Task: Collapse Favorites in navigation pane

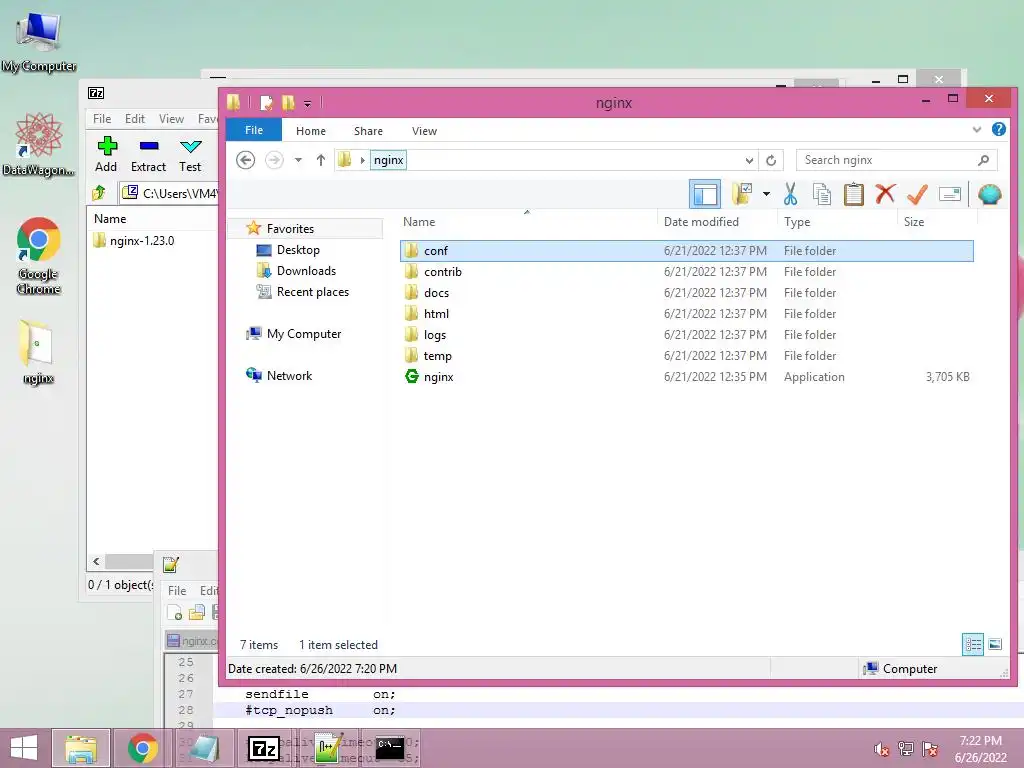Action: click(x=290, y=229)
